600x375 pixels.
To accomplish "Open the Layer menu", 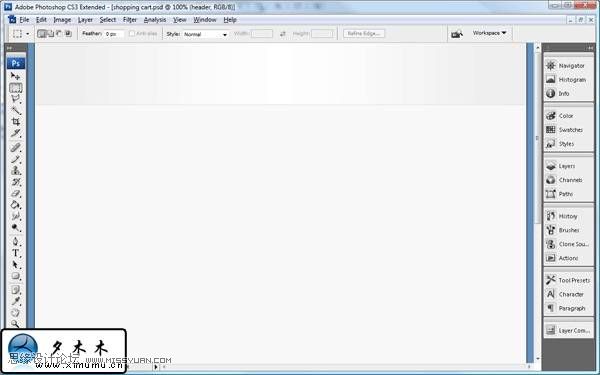I will click(85, 20).
